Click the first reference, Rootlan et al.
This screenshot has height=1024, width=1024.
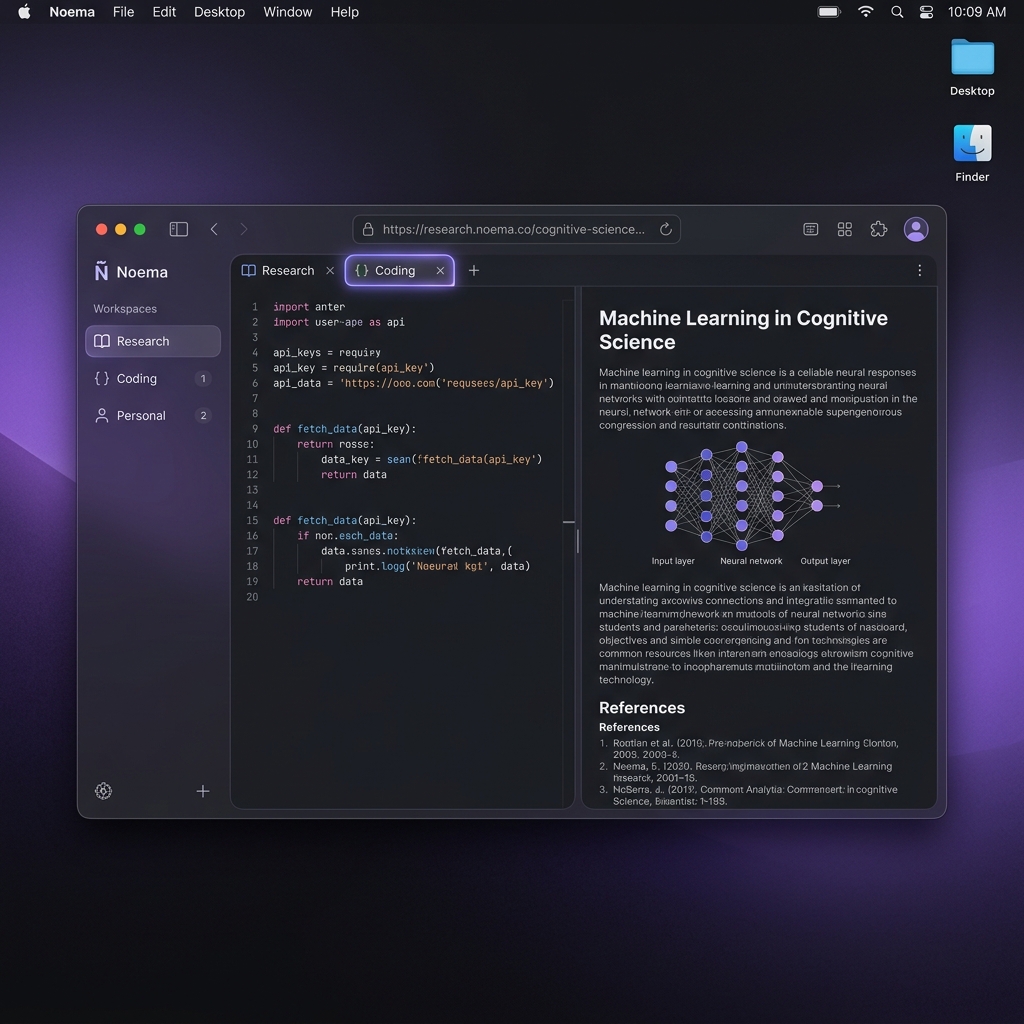(756, 748)
